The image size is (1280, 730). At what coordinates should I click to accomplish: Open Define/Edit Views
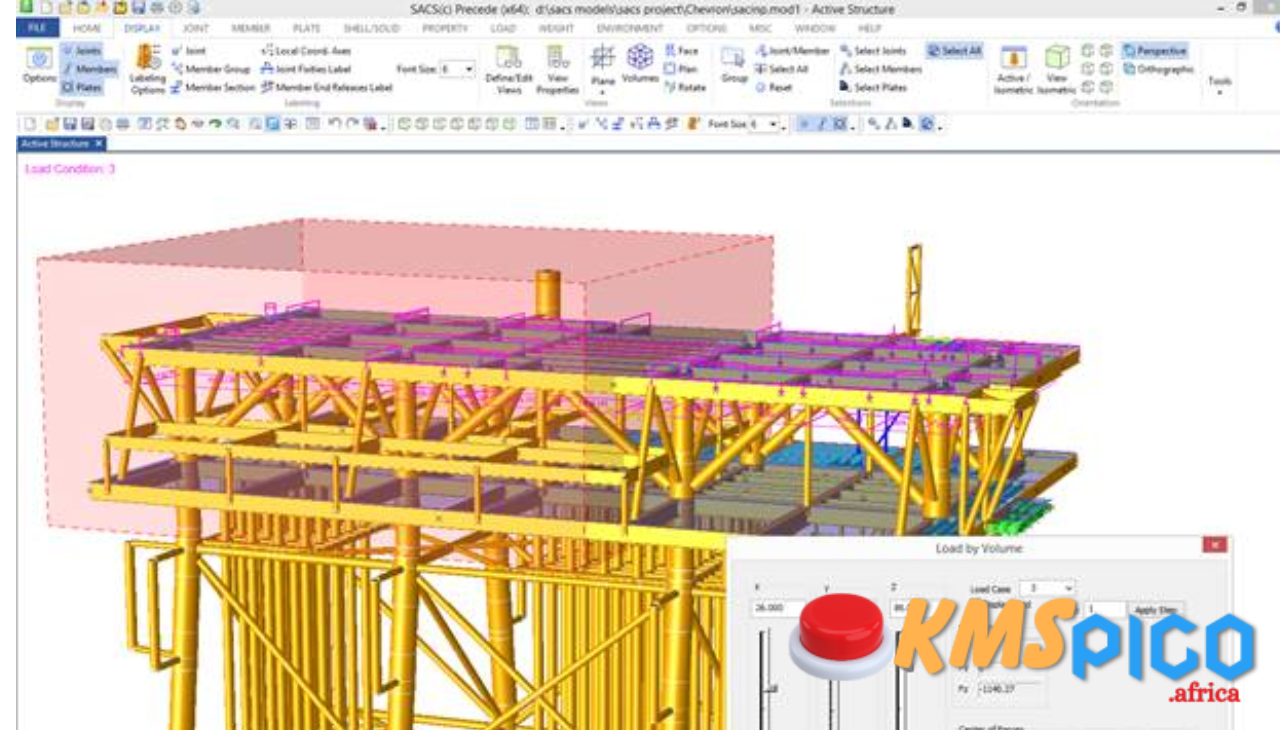click(509, 69)
